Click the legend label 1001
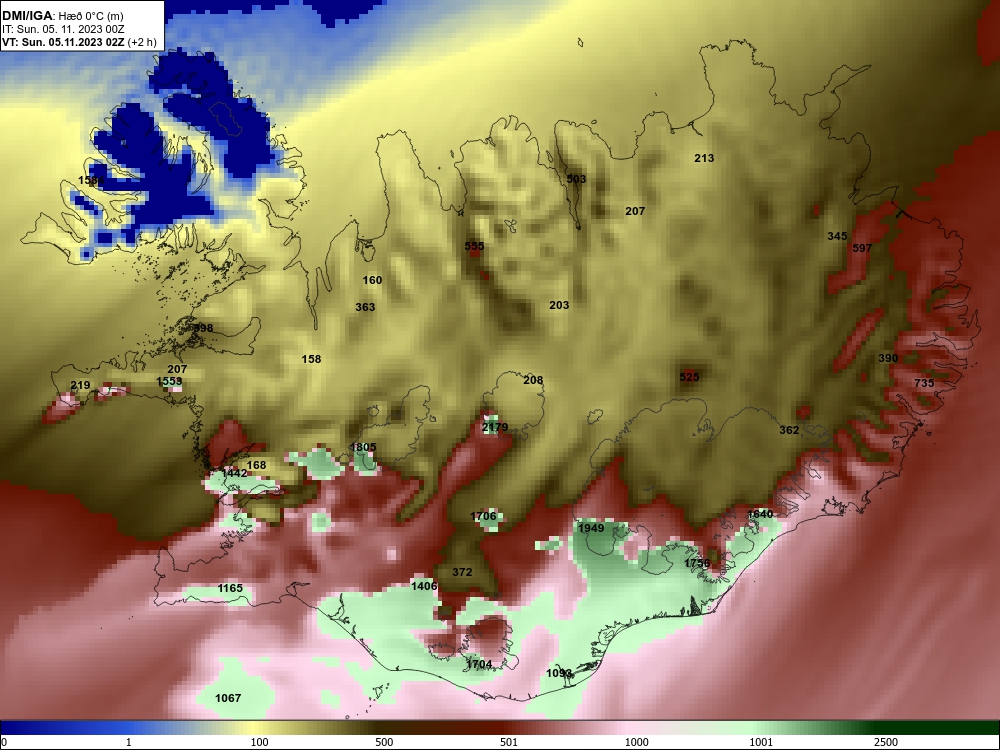This screenshot has height=750, width=1000. coord(761,742)
